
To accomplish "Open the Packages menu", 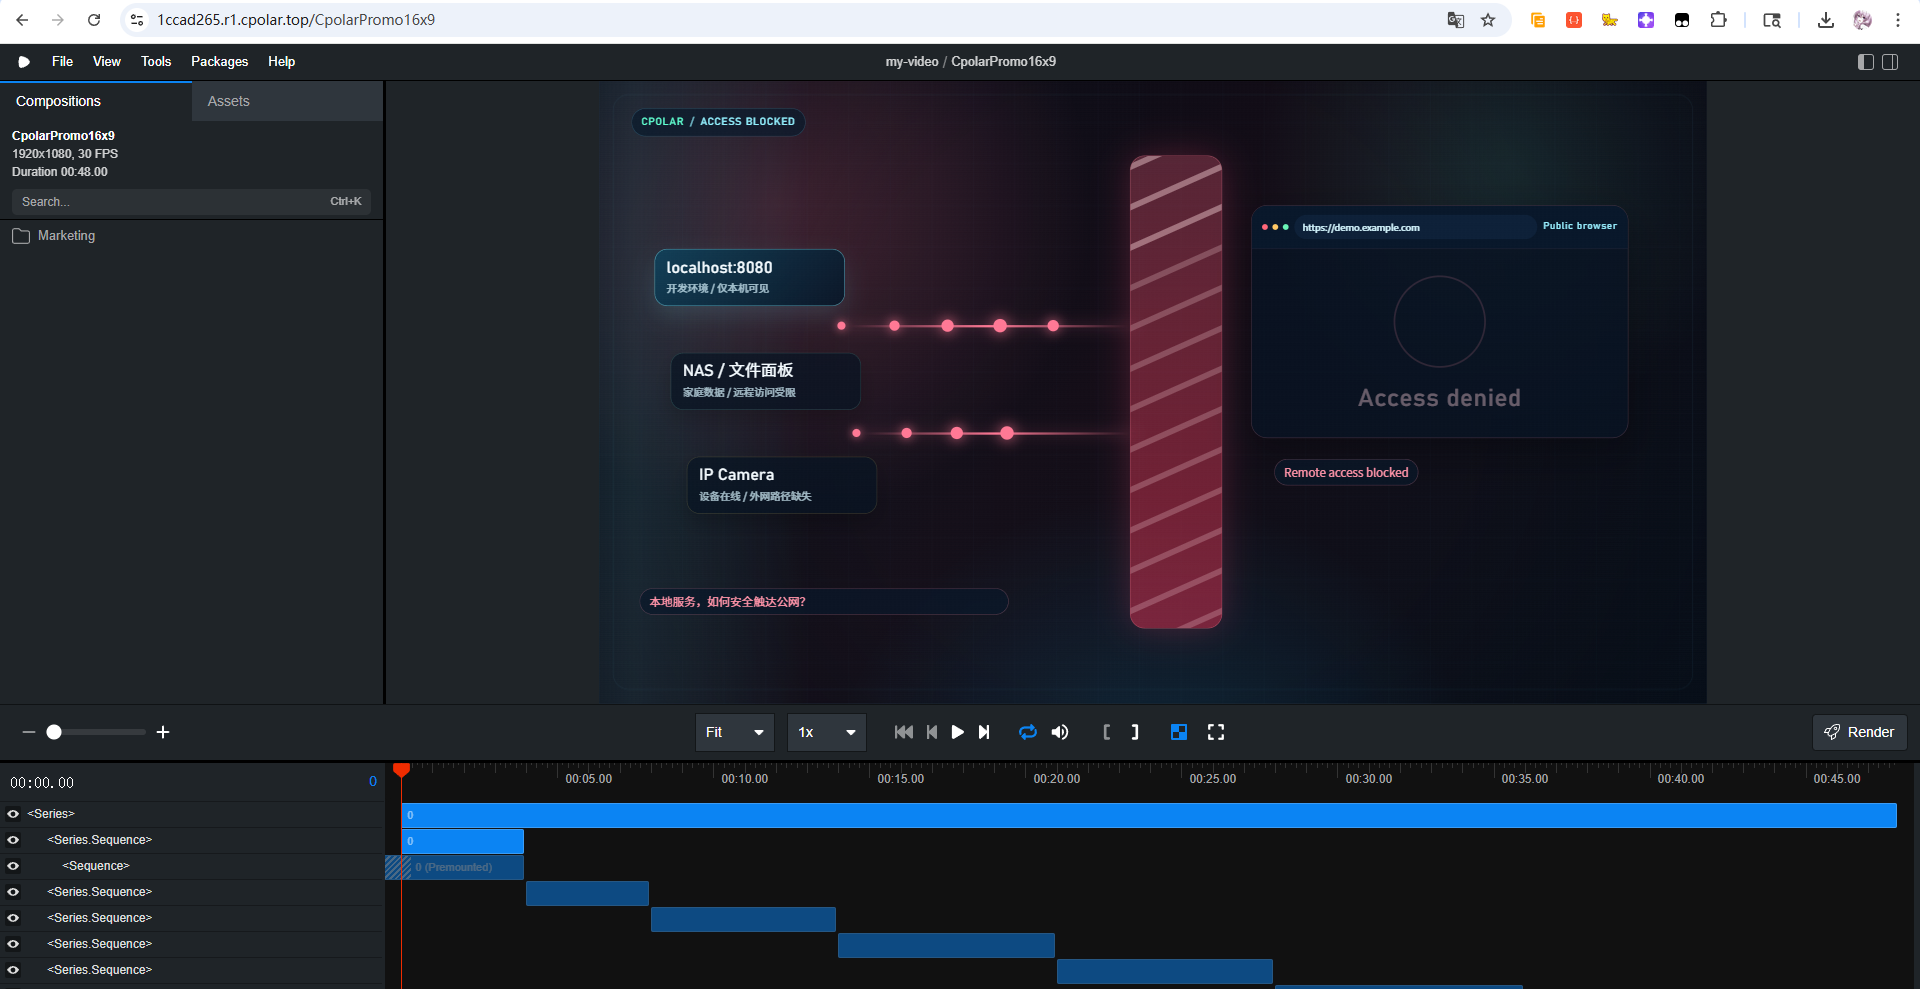I will (219, 62).
